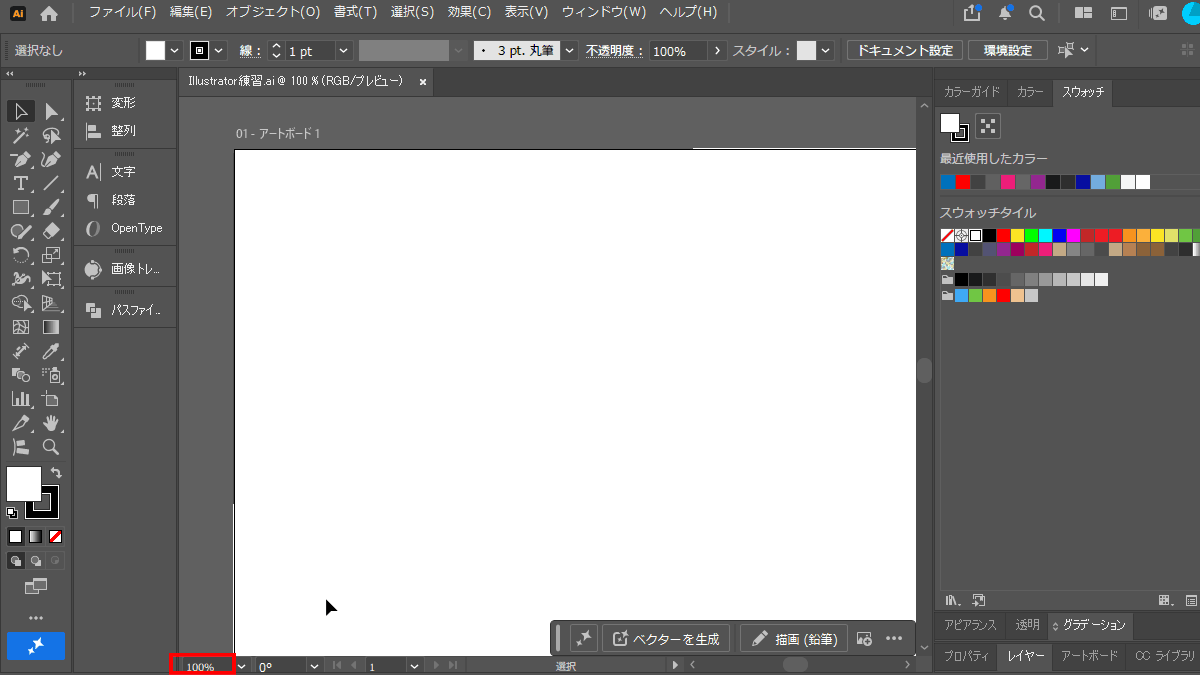Select the Direct Selection tool
The width and height of the screenshot is (1200, 675).
(51, 111)
